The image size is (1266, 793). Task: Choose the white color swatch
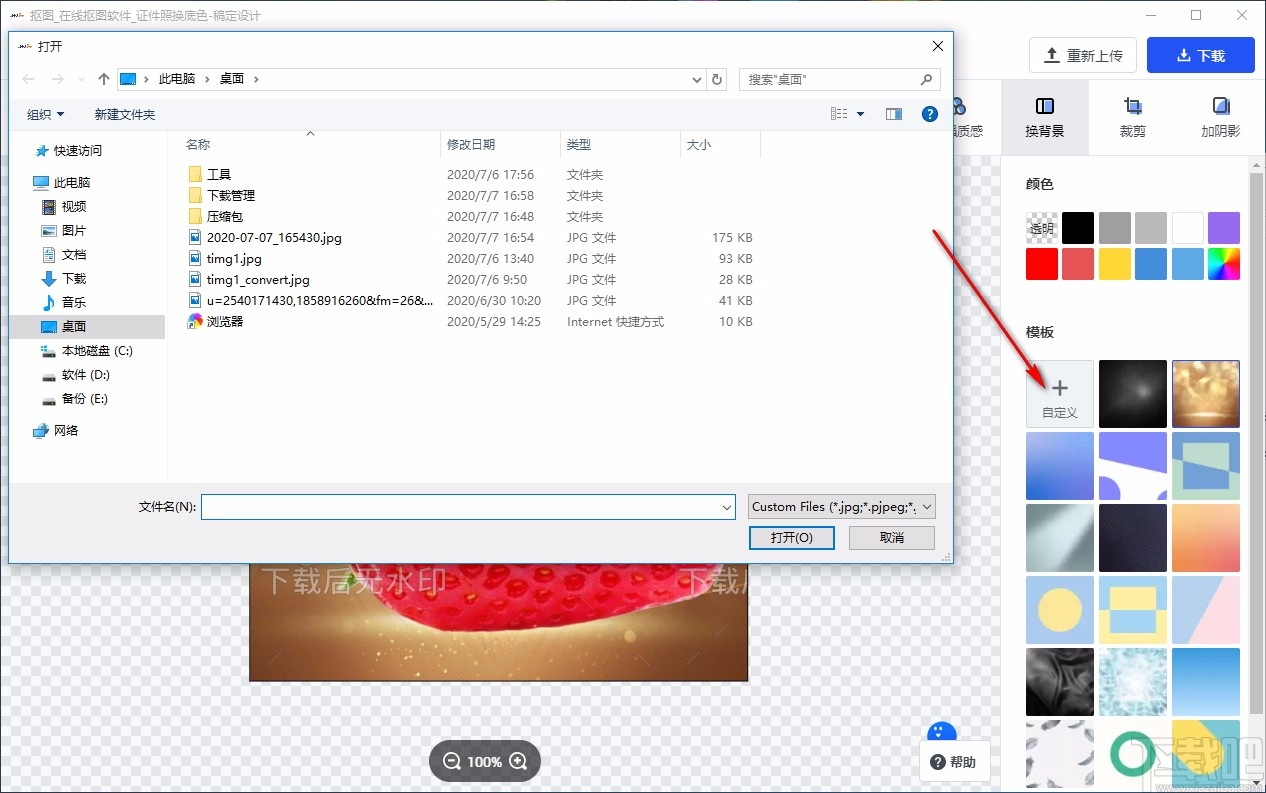pos(1188,228)
